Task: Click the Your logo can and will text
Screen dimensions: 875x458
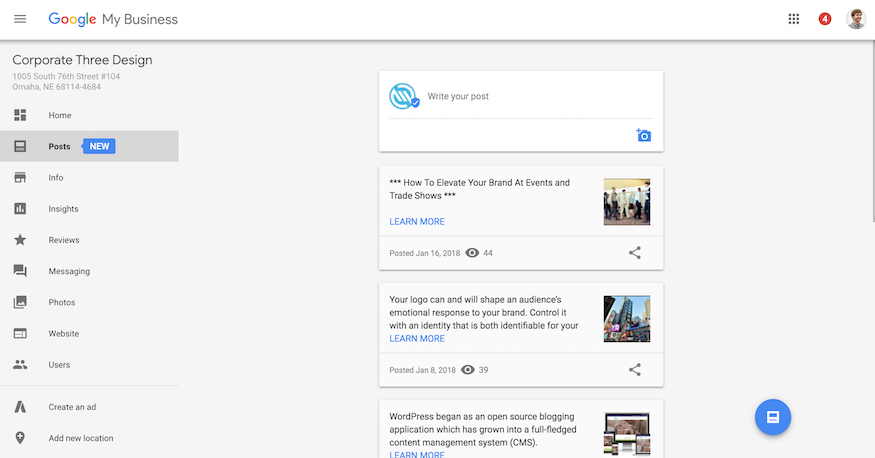Action: coord(484,312)
